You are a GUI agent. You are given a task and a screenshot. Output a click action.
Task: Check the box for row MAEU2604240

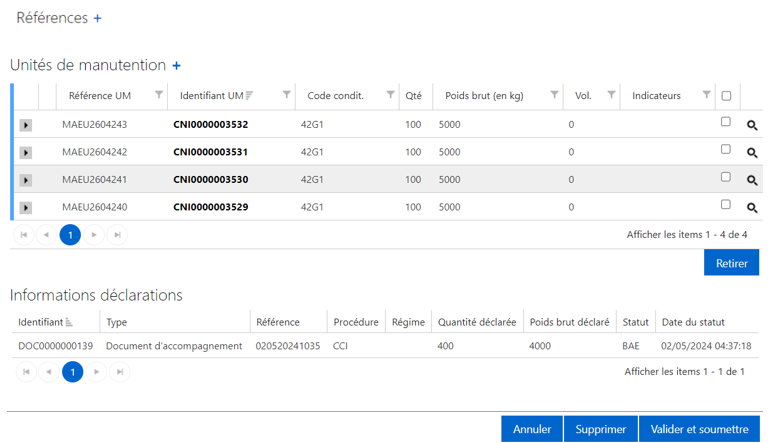[x=726, y=204]
